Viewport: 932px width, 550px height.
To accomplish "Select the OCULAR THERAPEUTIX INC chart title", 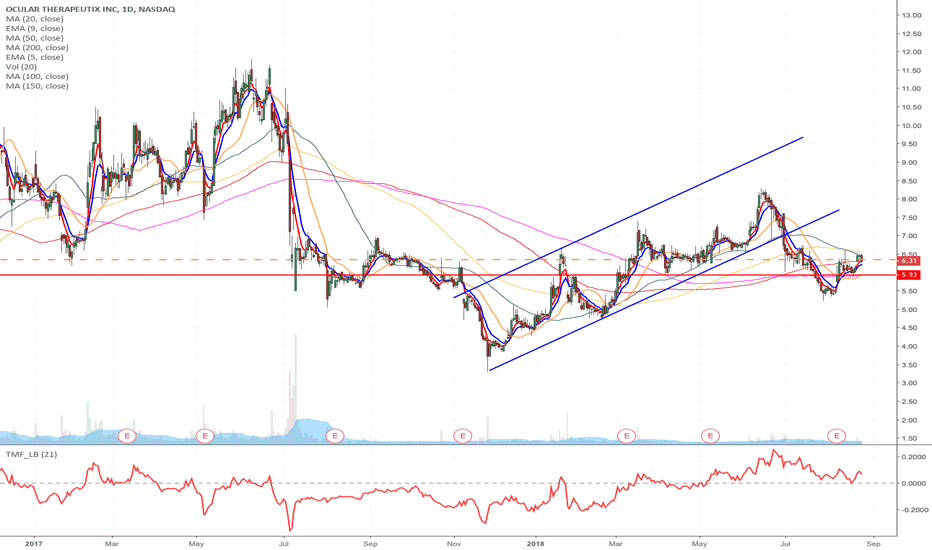I will coord(90,10).
